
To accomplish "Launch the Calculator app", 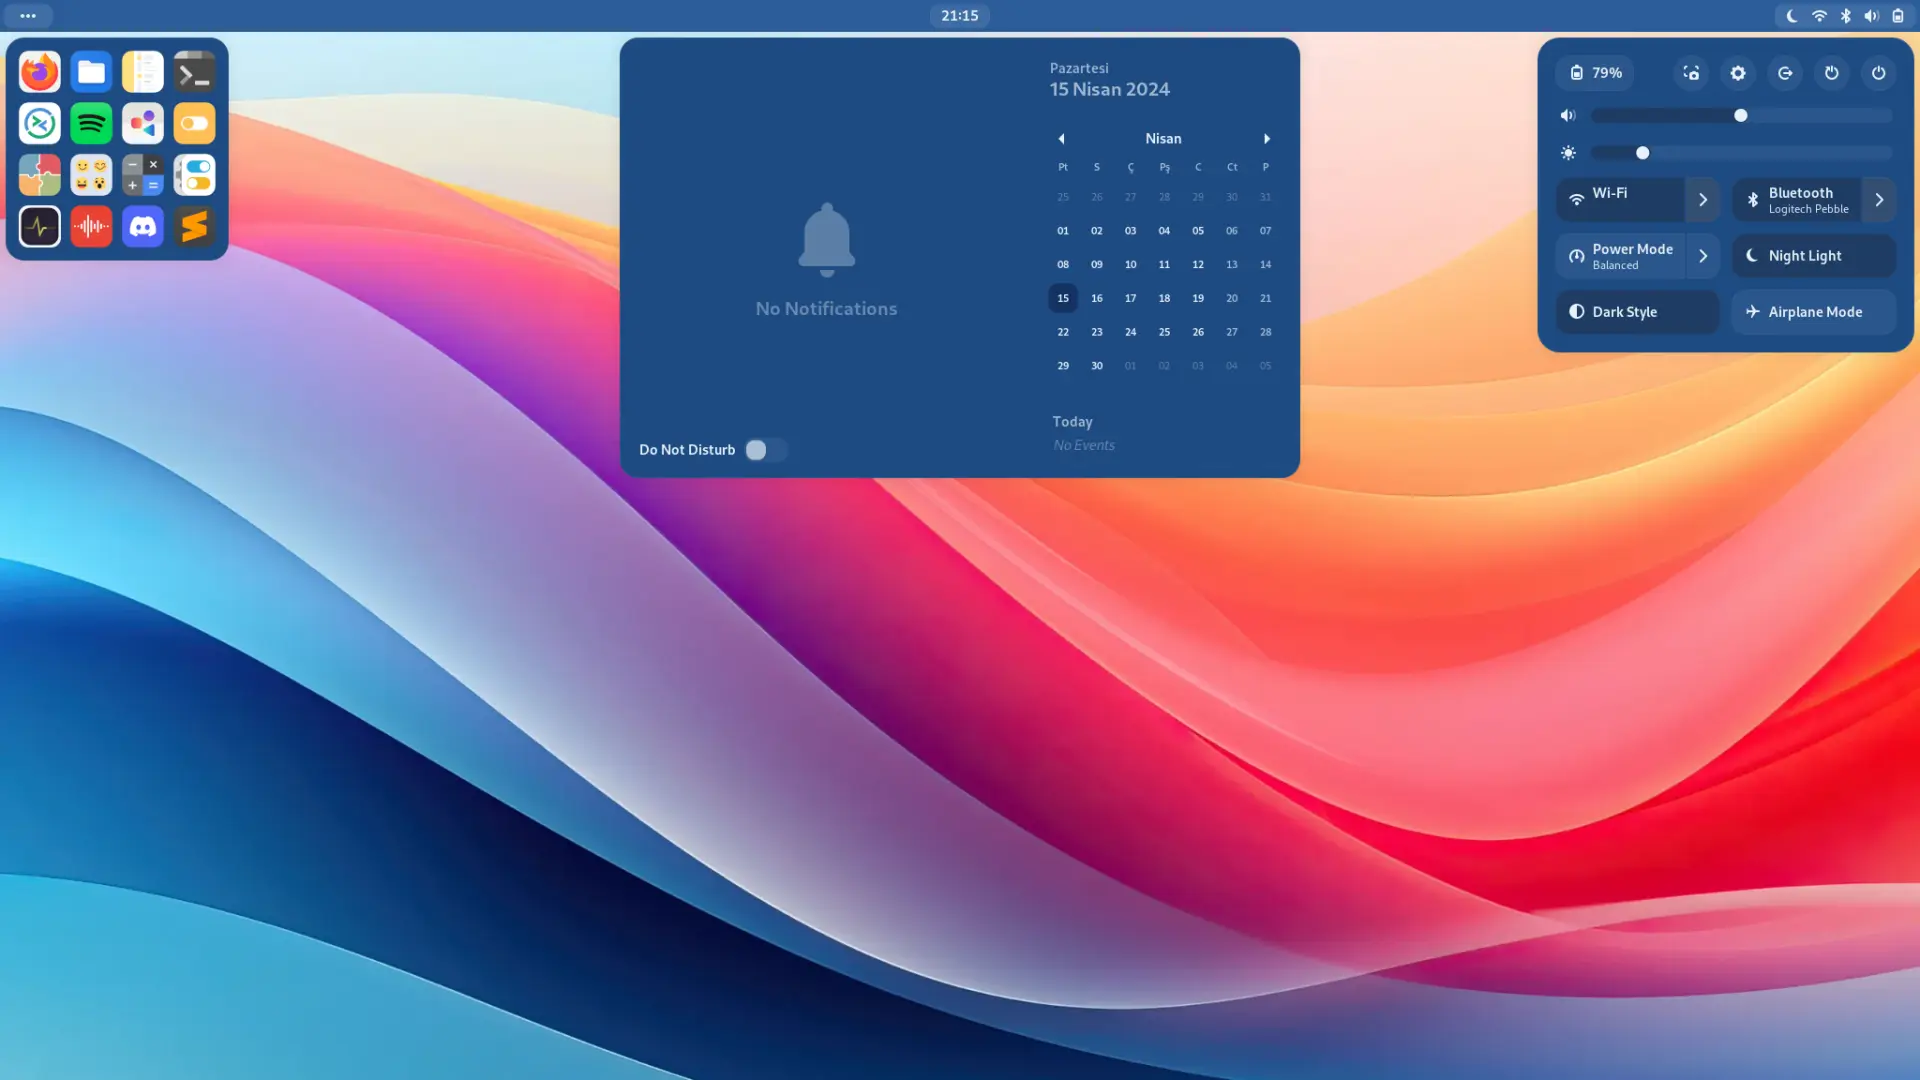I will (143, 175).
